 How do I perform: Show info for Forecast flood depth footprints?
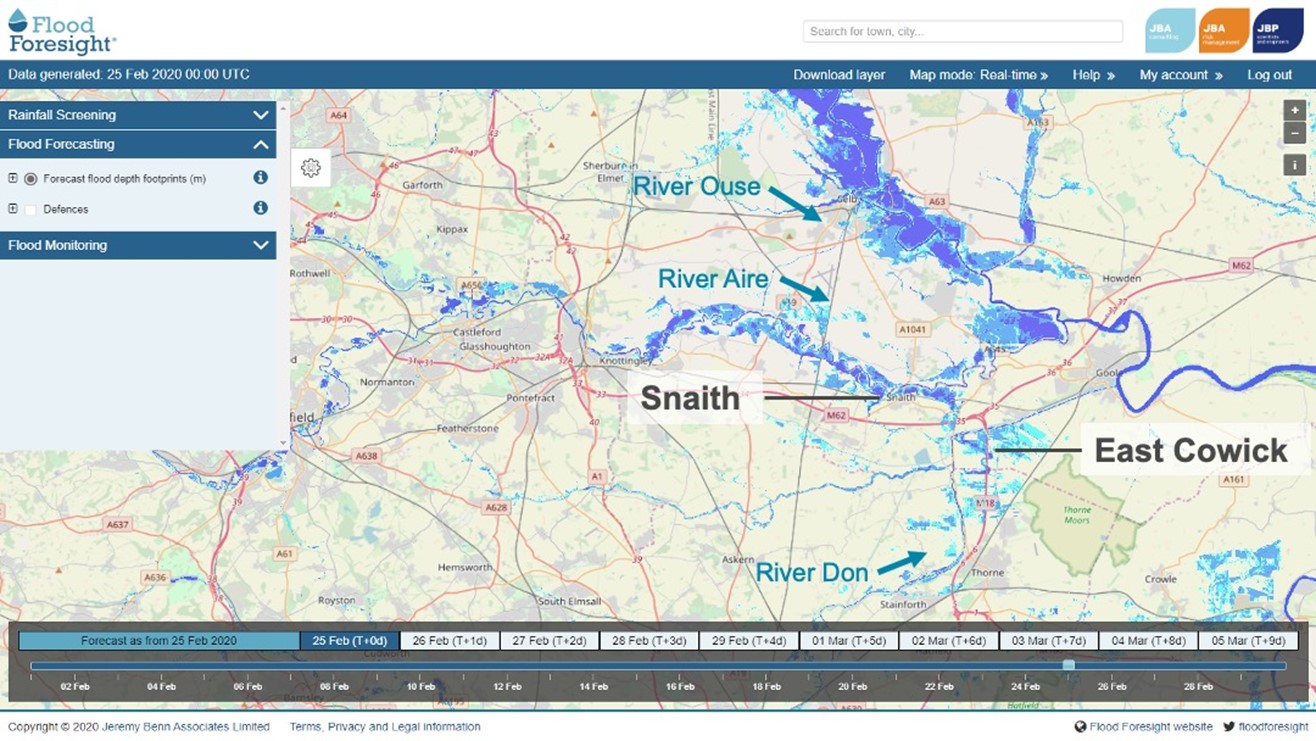click(260, 178)
